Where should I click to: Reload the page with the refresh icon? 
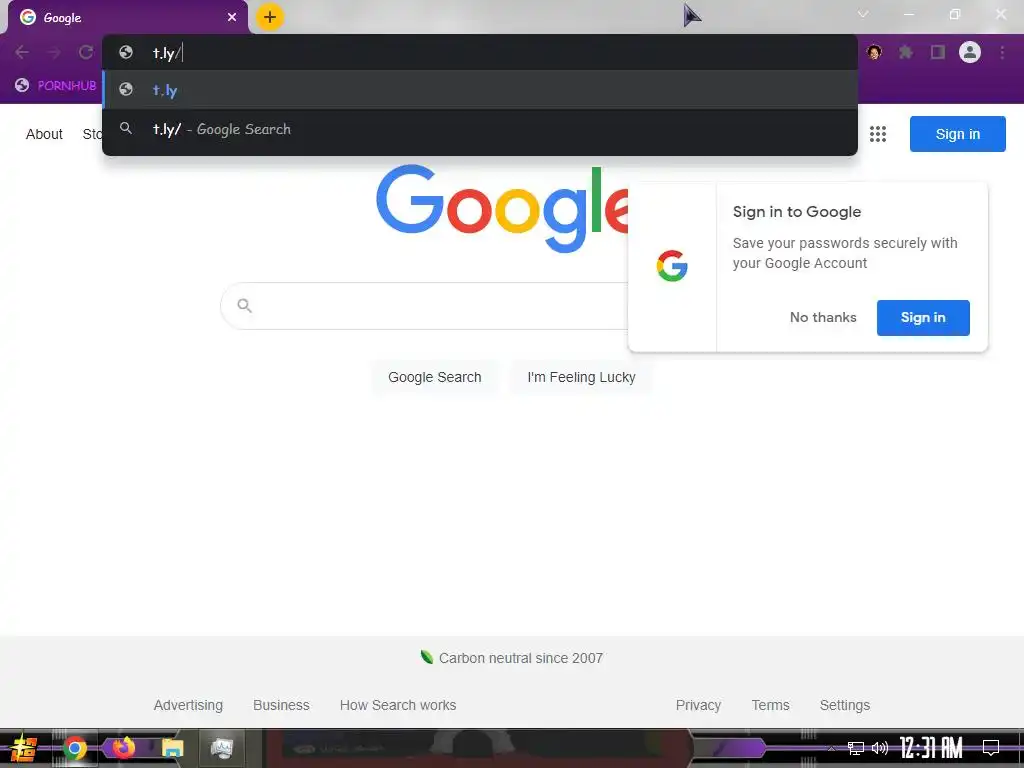pyautogui.click(x=86, y=52)
